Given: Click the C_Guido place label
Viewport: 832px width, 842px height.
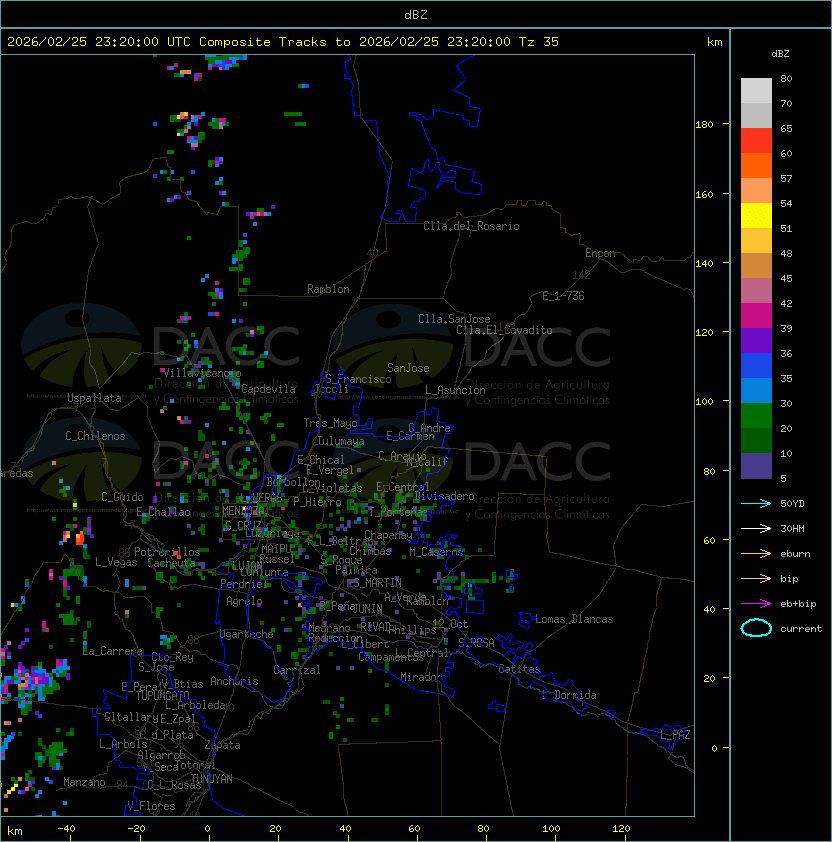Looking at the screenshot, I should [122, 497].
